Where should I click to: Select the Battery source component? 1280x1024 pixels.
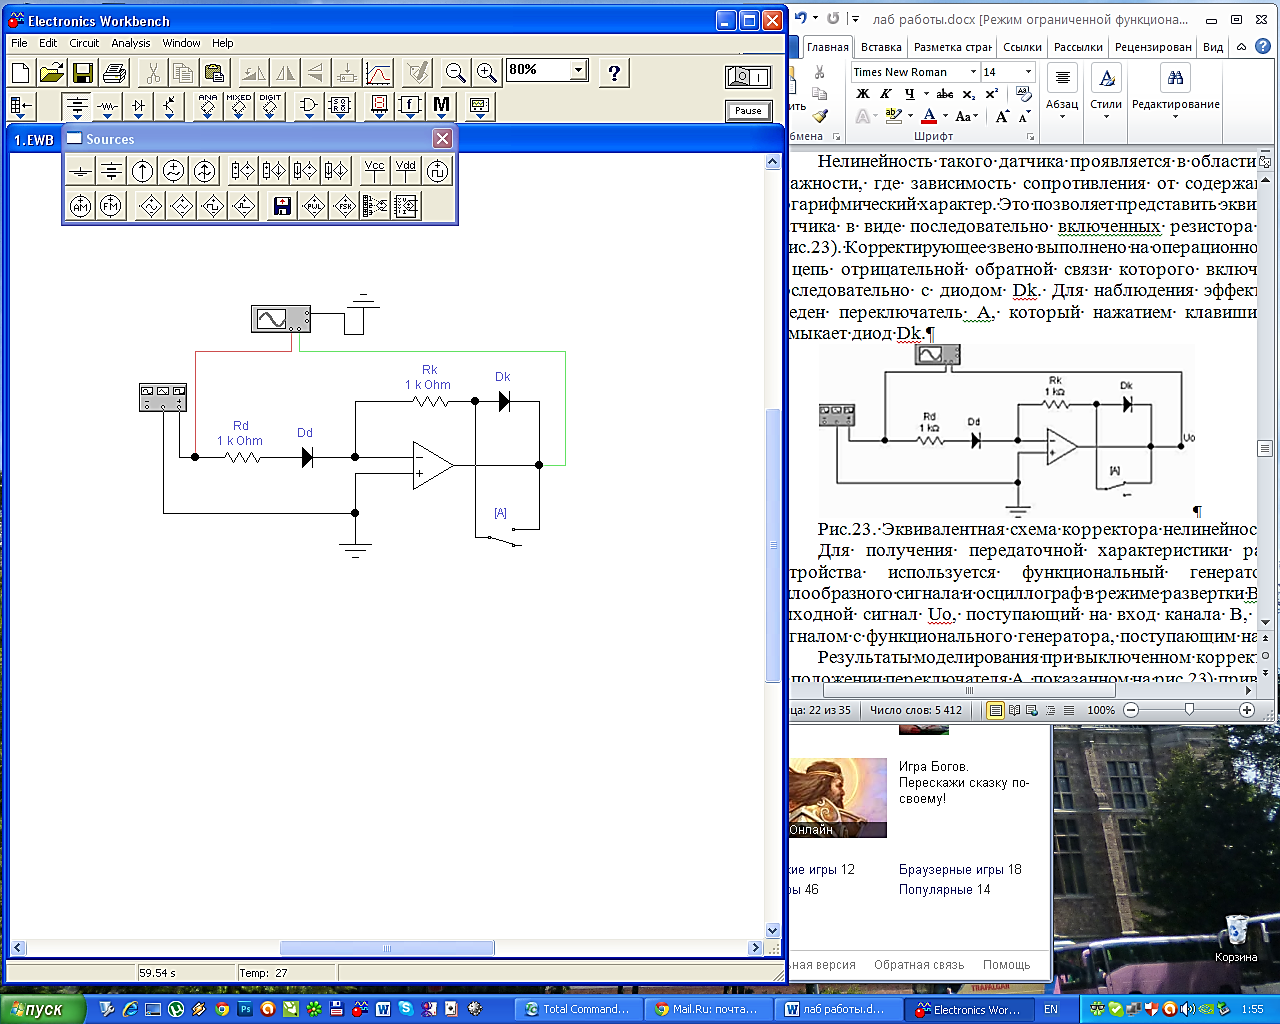point(111,171)
